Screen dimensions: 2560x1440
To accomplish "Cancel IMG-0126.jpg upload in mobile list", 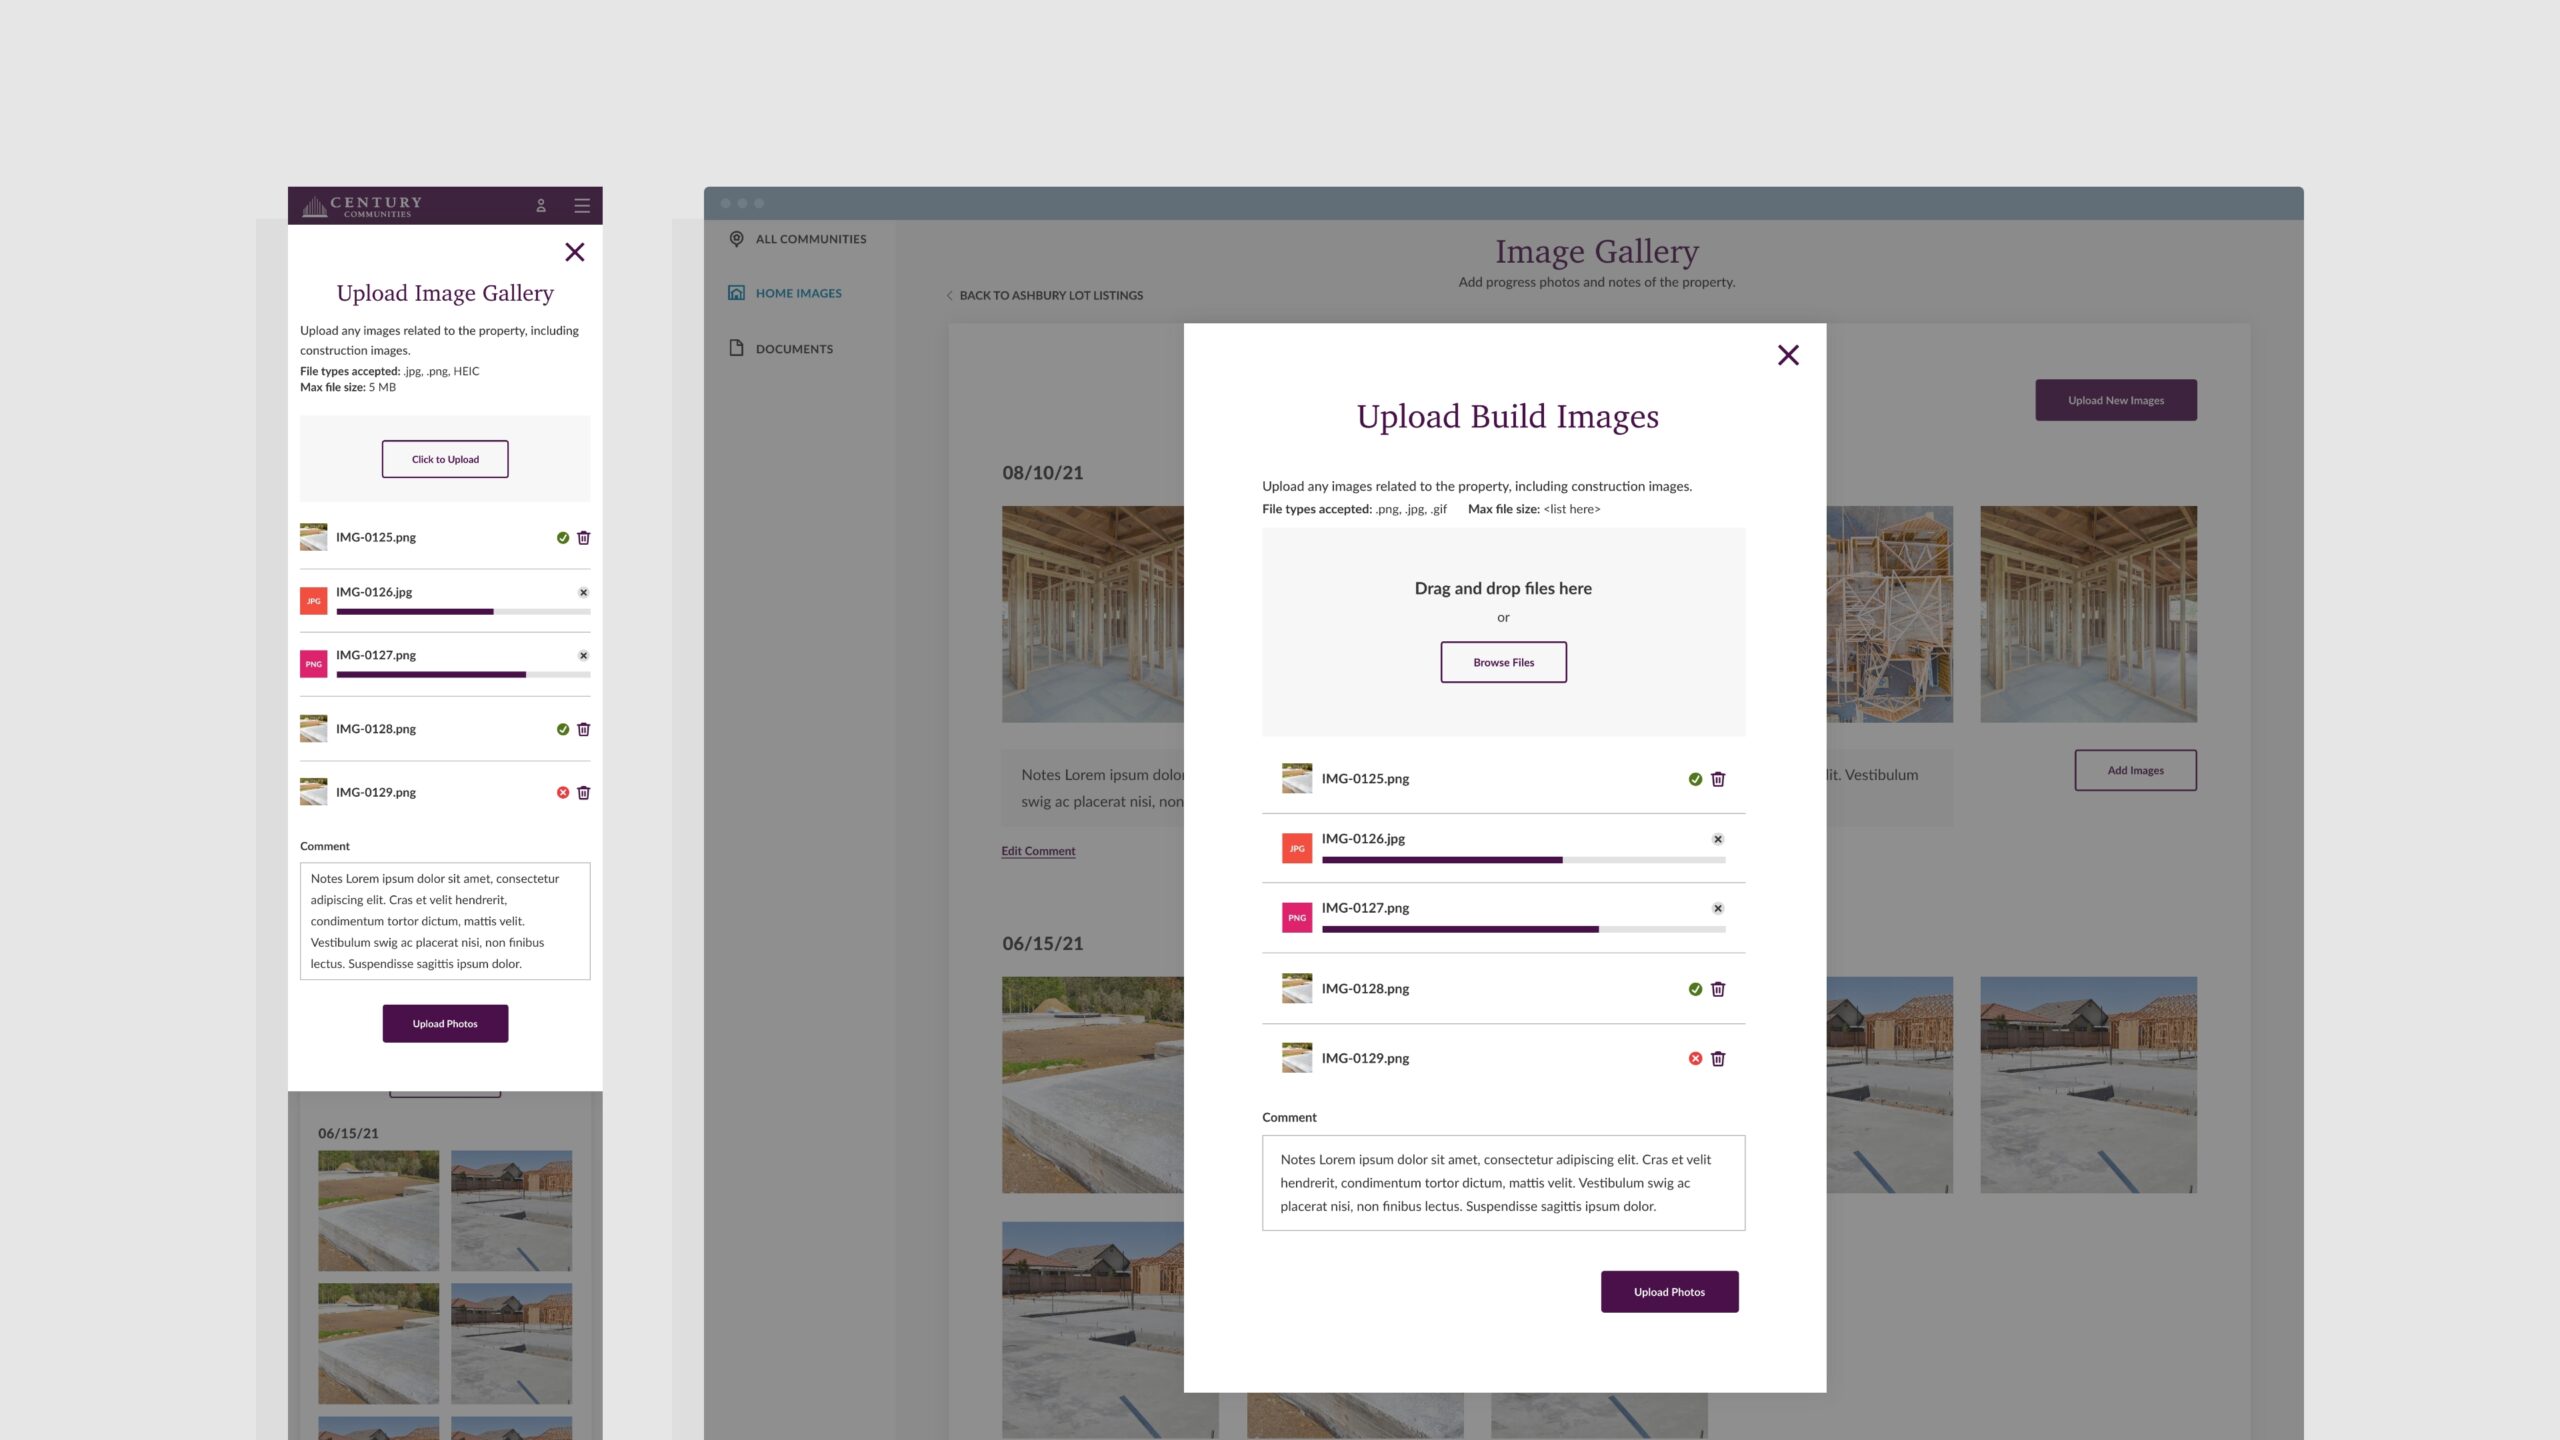I will click(x=584, y=592).
